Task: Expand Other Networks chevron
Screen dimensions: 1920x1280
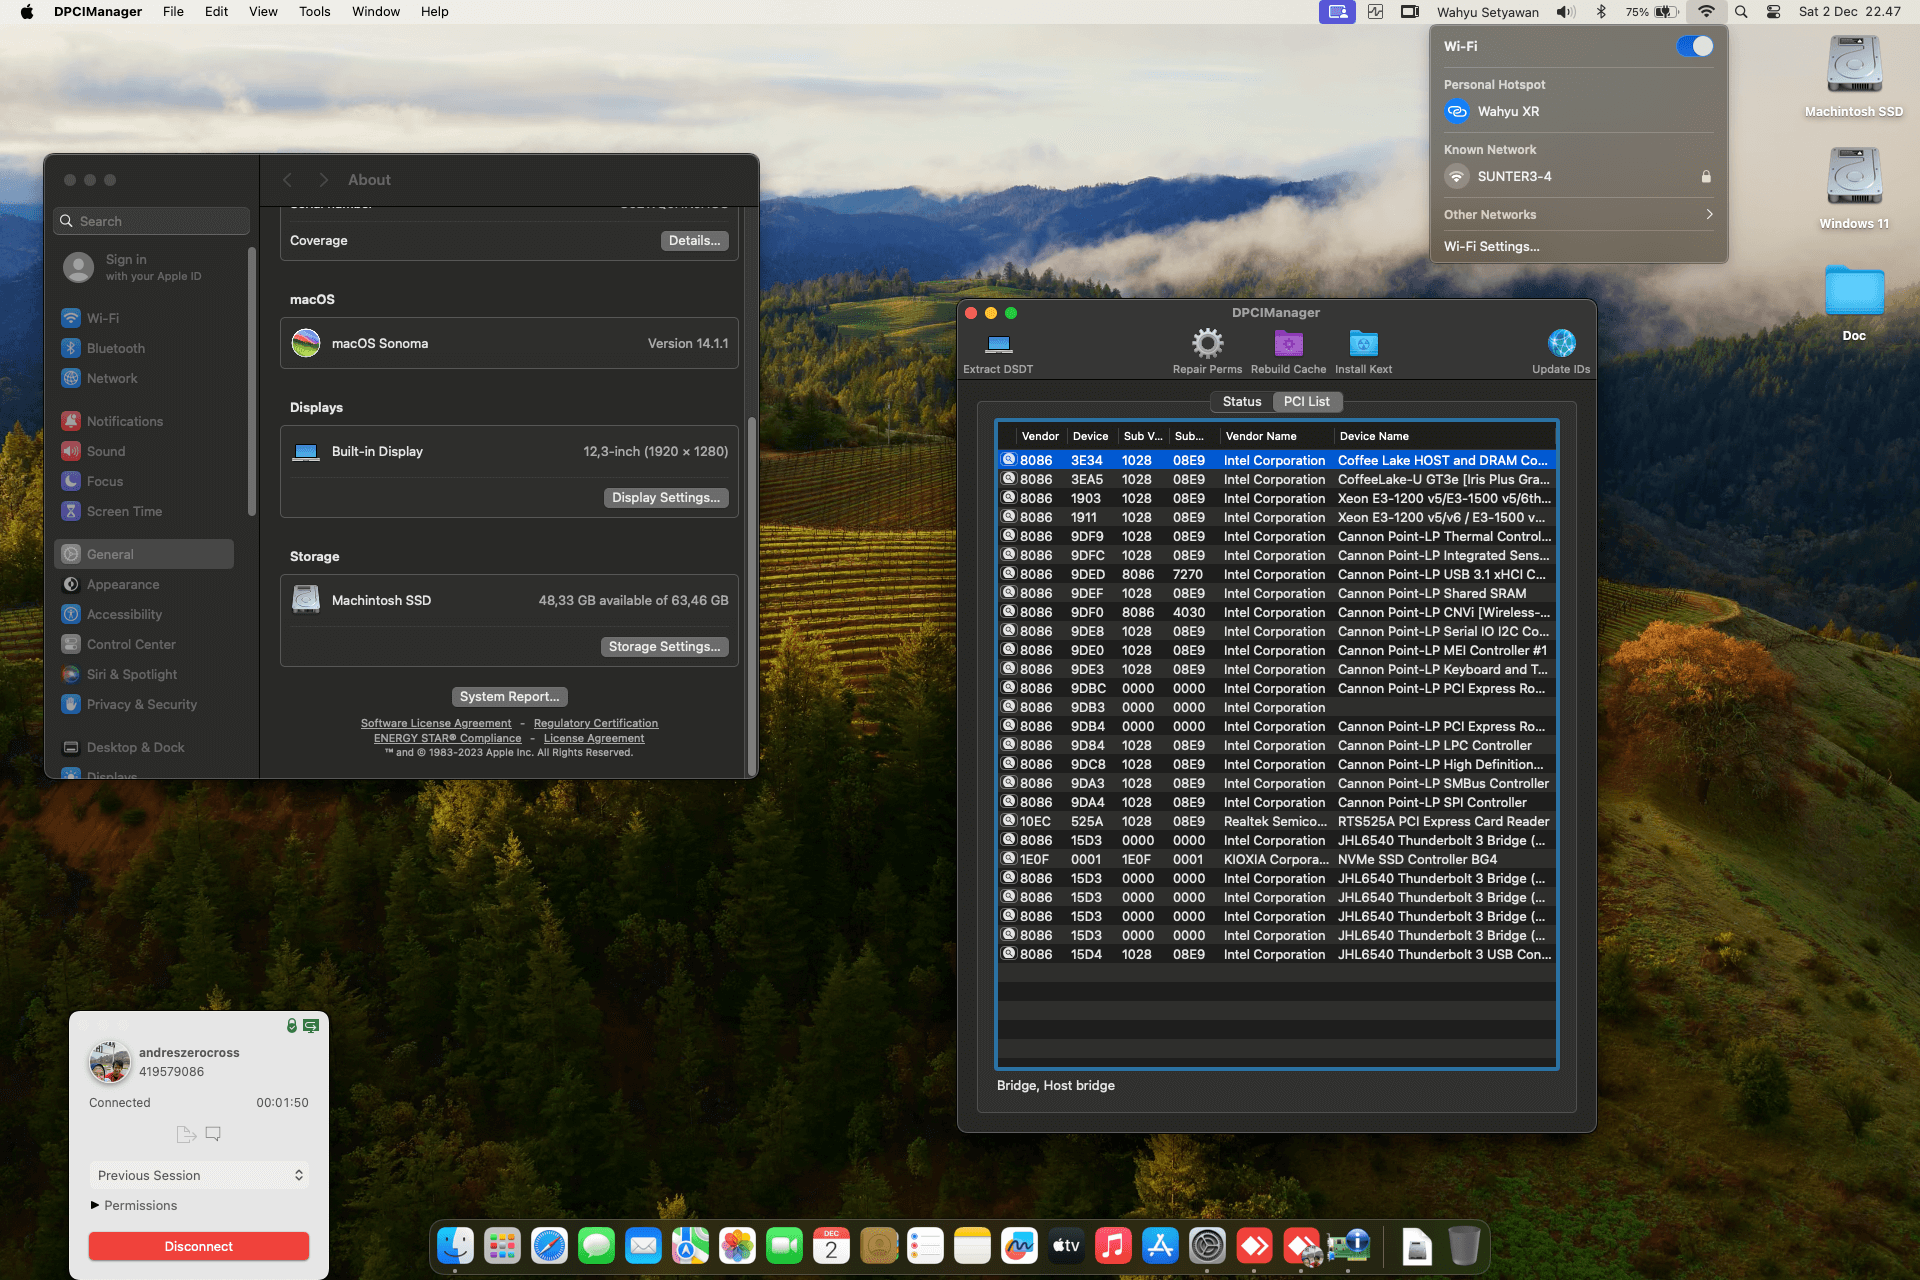Action: click(1709, 215)
